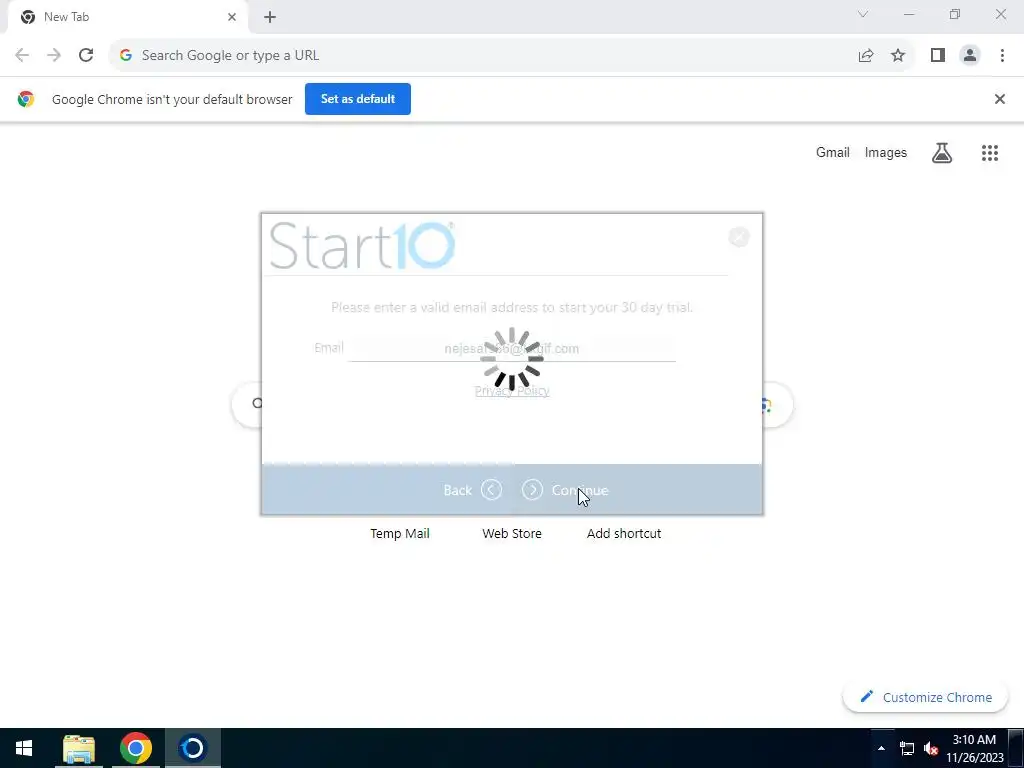Image resolution: width=1024 pixels, height=768 pixels.
Task: Share this page via the share icon
Action: (x=866, y=56)
